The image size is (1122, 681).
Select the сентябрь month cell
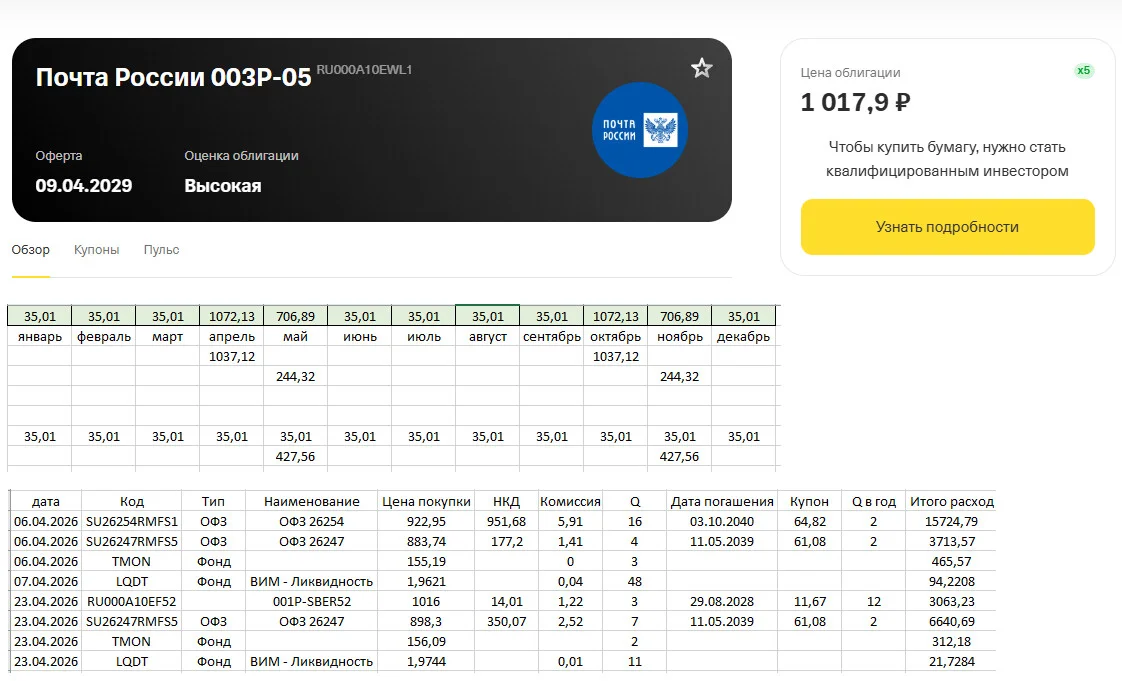click(x=552, y=336)
